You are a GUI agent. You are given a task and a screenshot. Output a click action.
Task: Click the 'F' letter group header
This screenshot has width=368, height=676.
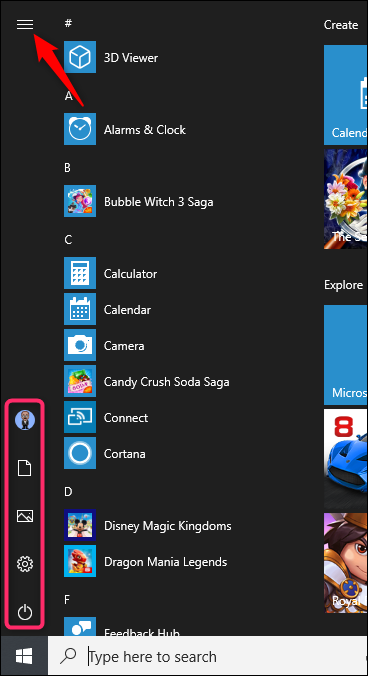point(67,600)
